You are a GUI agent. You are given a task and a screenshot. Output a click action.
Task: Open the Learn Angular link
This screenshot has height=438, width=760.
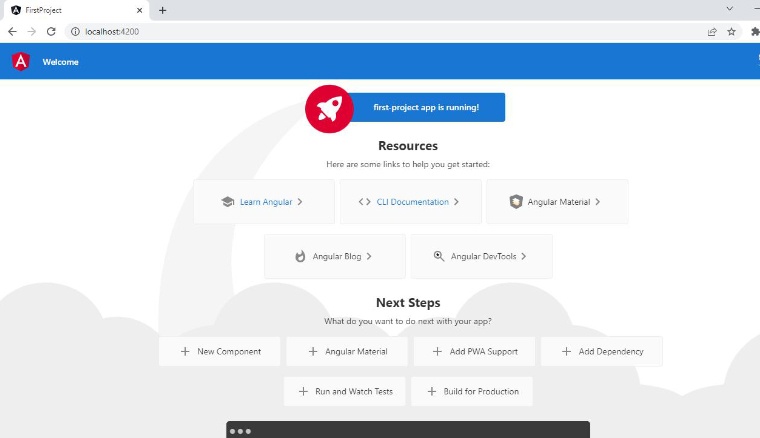[x=264, y=202]
